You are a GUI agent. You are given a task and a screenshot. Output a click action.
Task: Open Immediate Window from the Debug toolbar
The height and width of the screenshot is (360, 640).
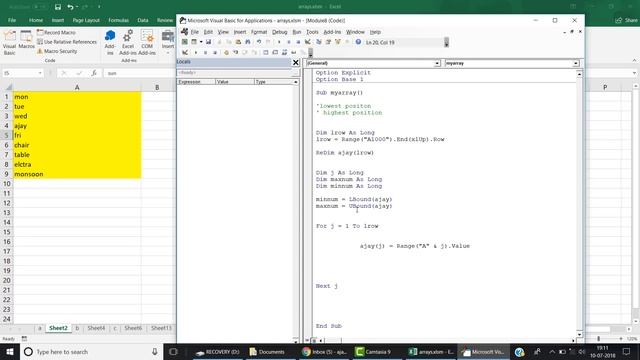275,52
